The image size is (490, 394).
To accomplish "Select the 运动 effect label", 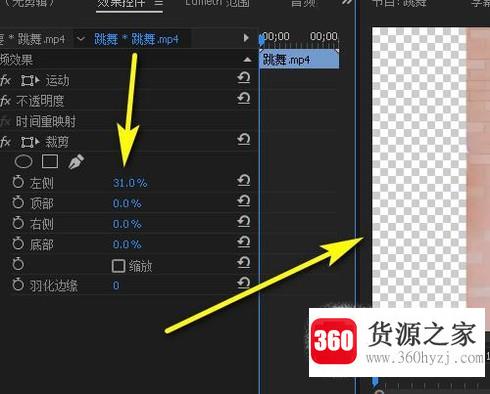I will [57, 80].
